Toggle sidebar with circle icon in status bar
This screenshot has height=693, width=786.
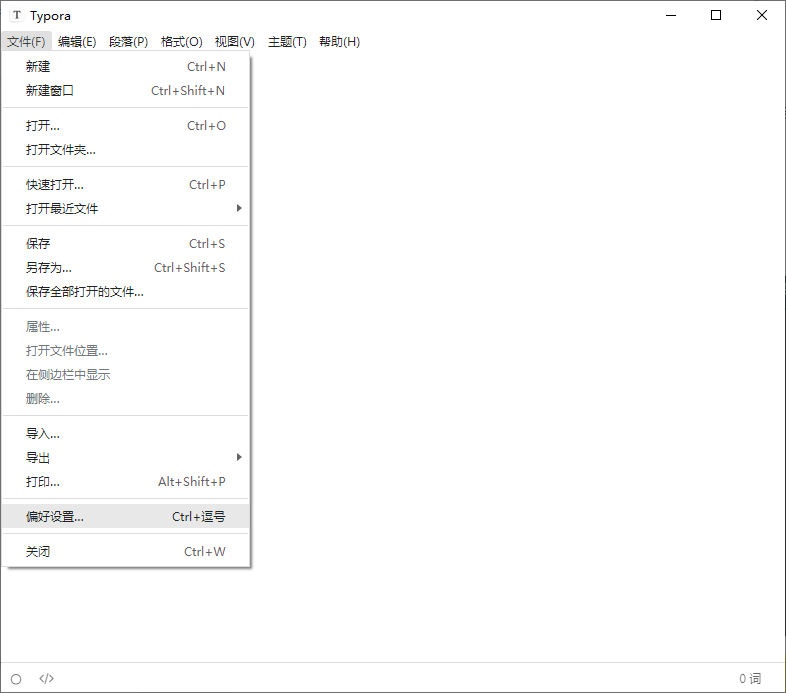16,679
